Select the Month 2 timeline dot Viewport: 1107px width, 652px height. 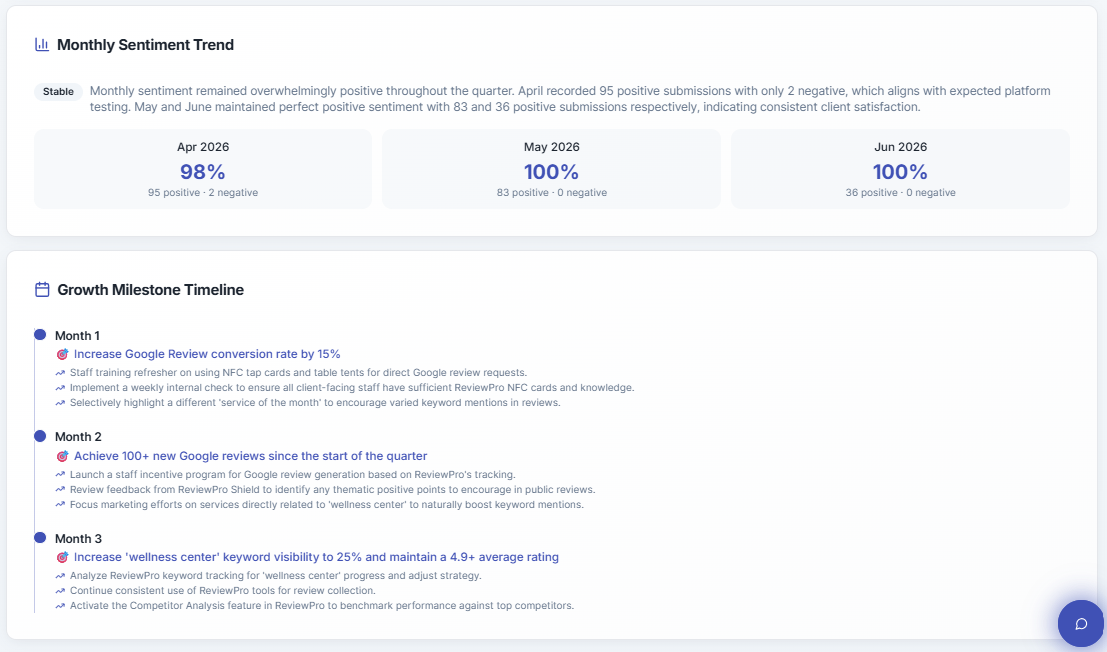[40, 436]
